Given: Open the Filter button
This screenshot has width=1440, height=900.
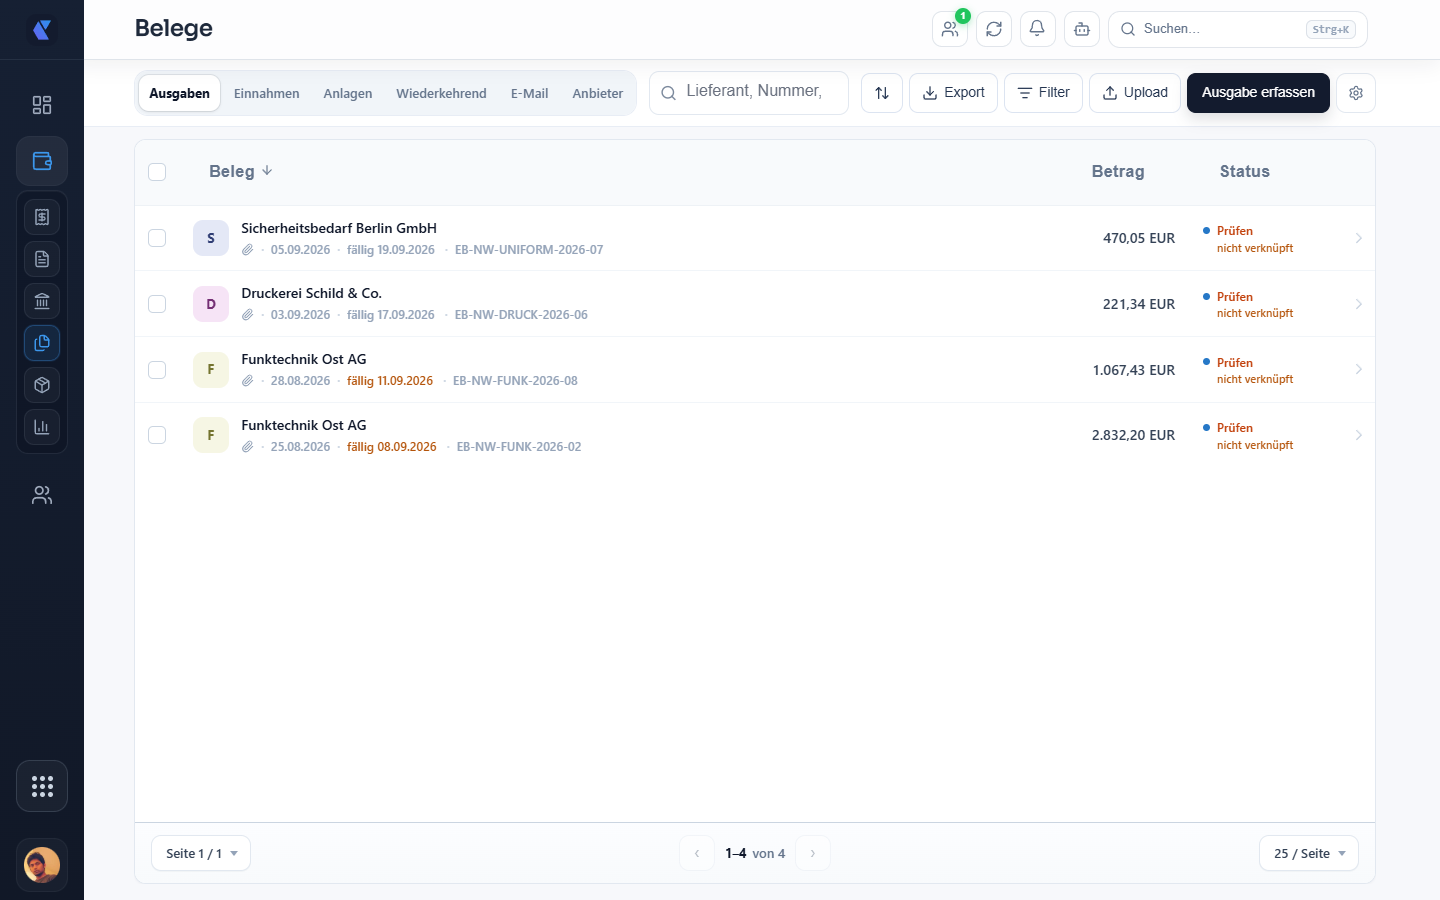Looking at the screenshot, I should (x=1043, y=93).
